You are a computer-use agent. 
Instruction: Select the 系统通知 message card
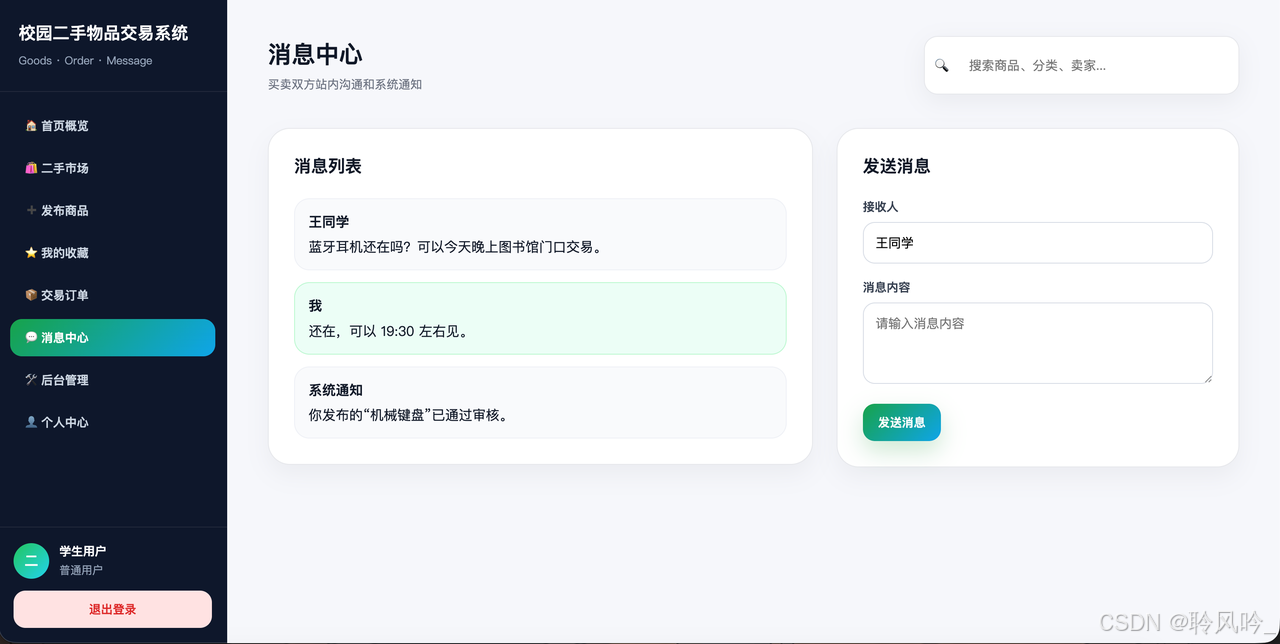point(540,402)
